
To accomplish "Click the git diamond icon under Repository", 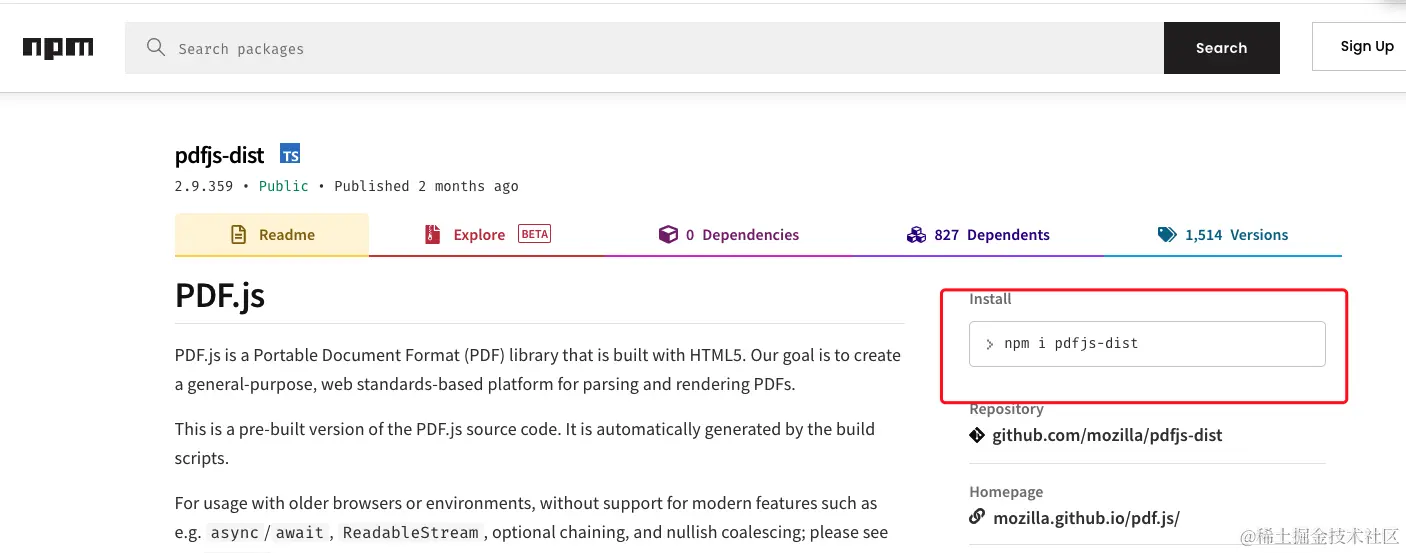I will [977, 435].
